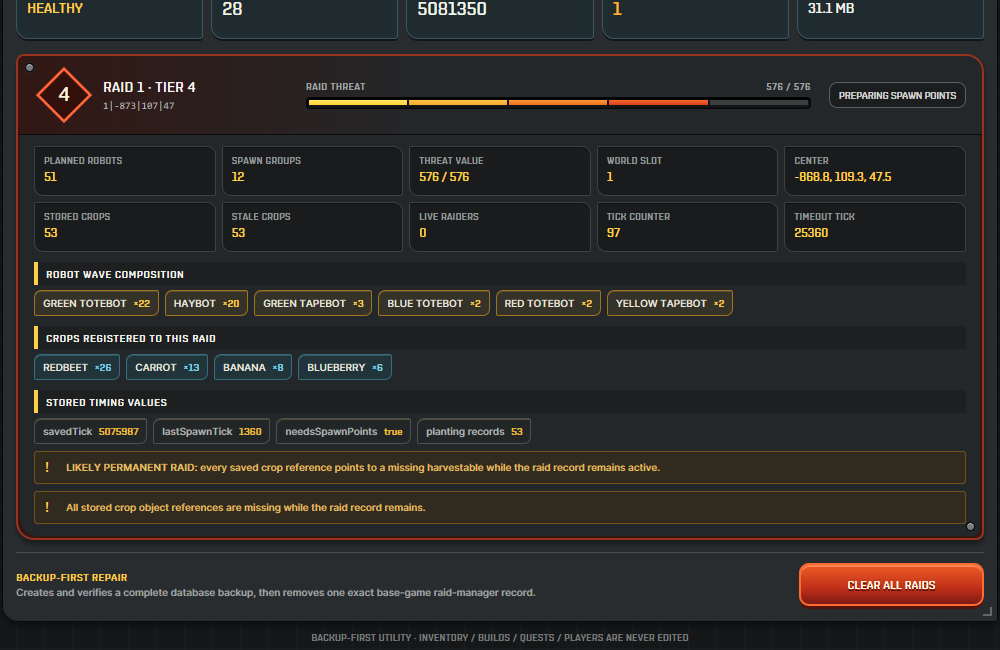Viewport: 1000px width, 650px height.
Task: Click the Carrot ×13 crop chip
Action: coord(167,367)
